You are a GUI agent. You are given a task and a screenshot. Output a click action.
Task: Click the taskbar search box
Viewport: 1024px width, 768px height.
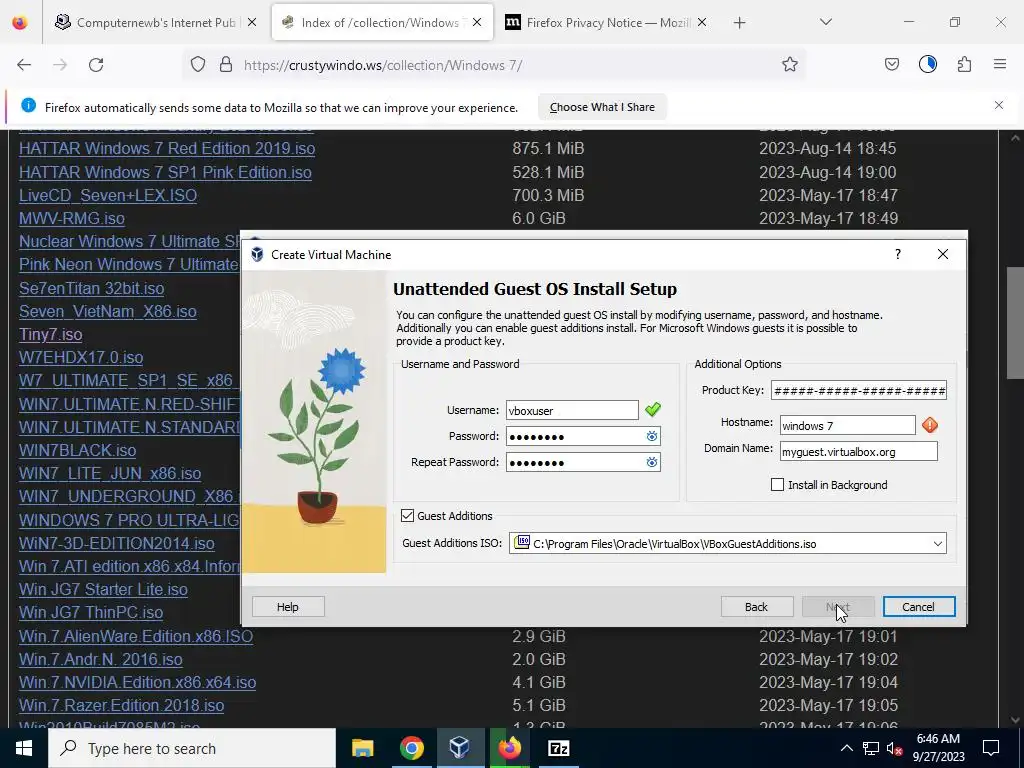pyautogui.click(x=192, y=748)
